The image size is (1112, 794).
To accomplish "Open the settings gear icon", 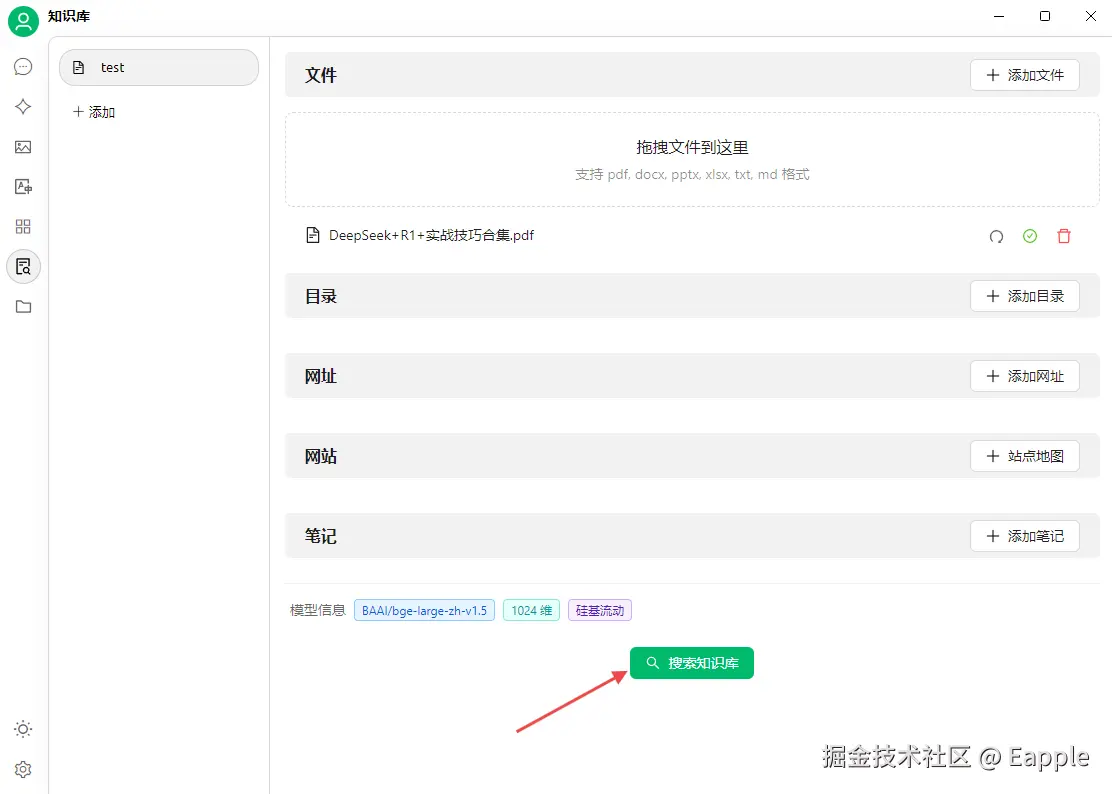I will pyautogui.click(x=23, y=769).
